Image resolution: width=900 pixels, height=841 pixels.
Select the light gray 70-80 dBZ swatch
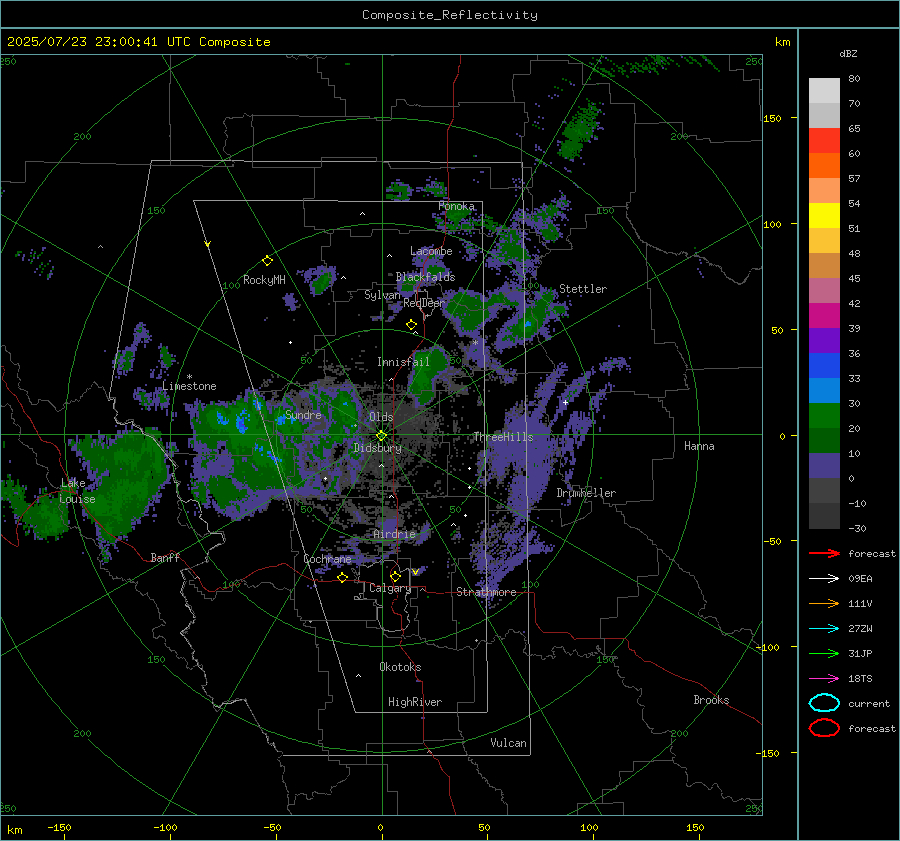(824, 91)
